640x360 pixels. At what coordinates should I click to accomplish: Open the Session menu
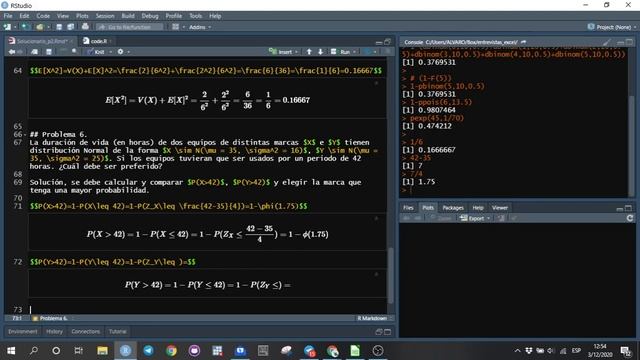105,16
